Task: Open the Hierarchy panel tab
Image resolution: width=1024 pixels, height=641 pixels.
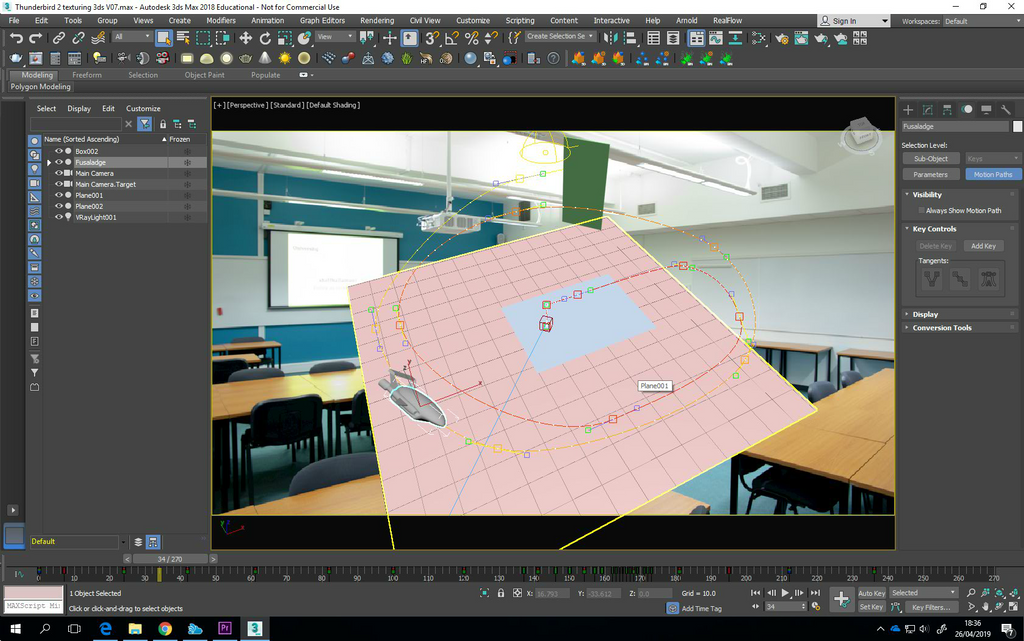Action: [x=947, y=110]
